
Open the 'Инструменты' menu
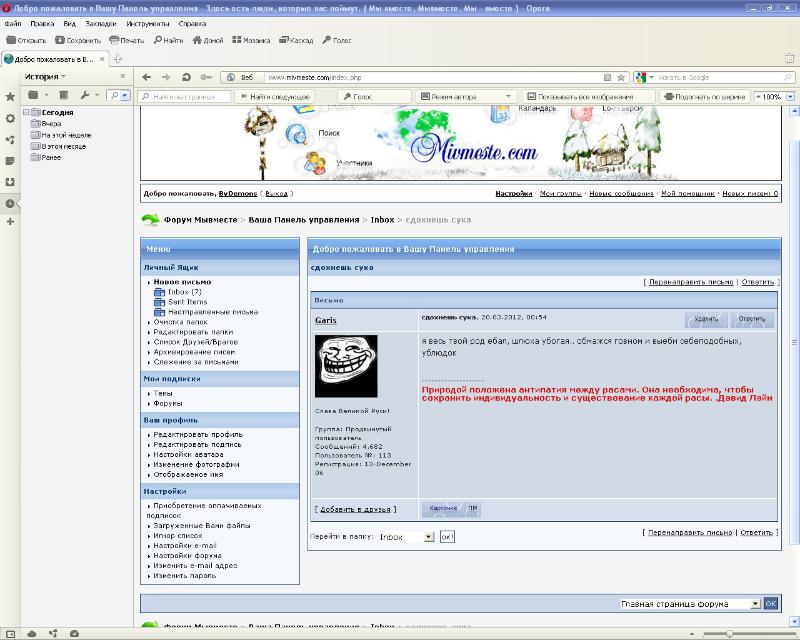tap(147, 21)
